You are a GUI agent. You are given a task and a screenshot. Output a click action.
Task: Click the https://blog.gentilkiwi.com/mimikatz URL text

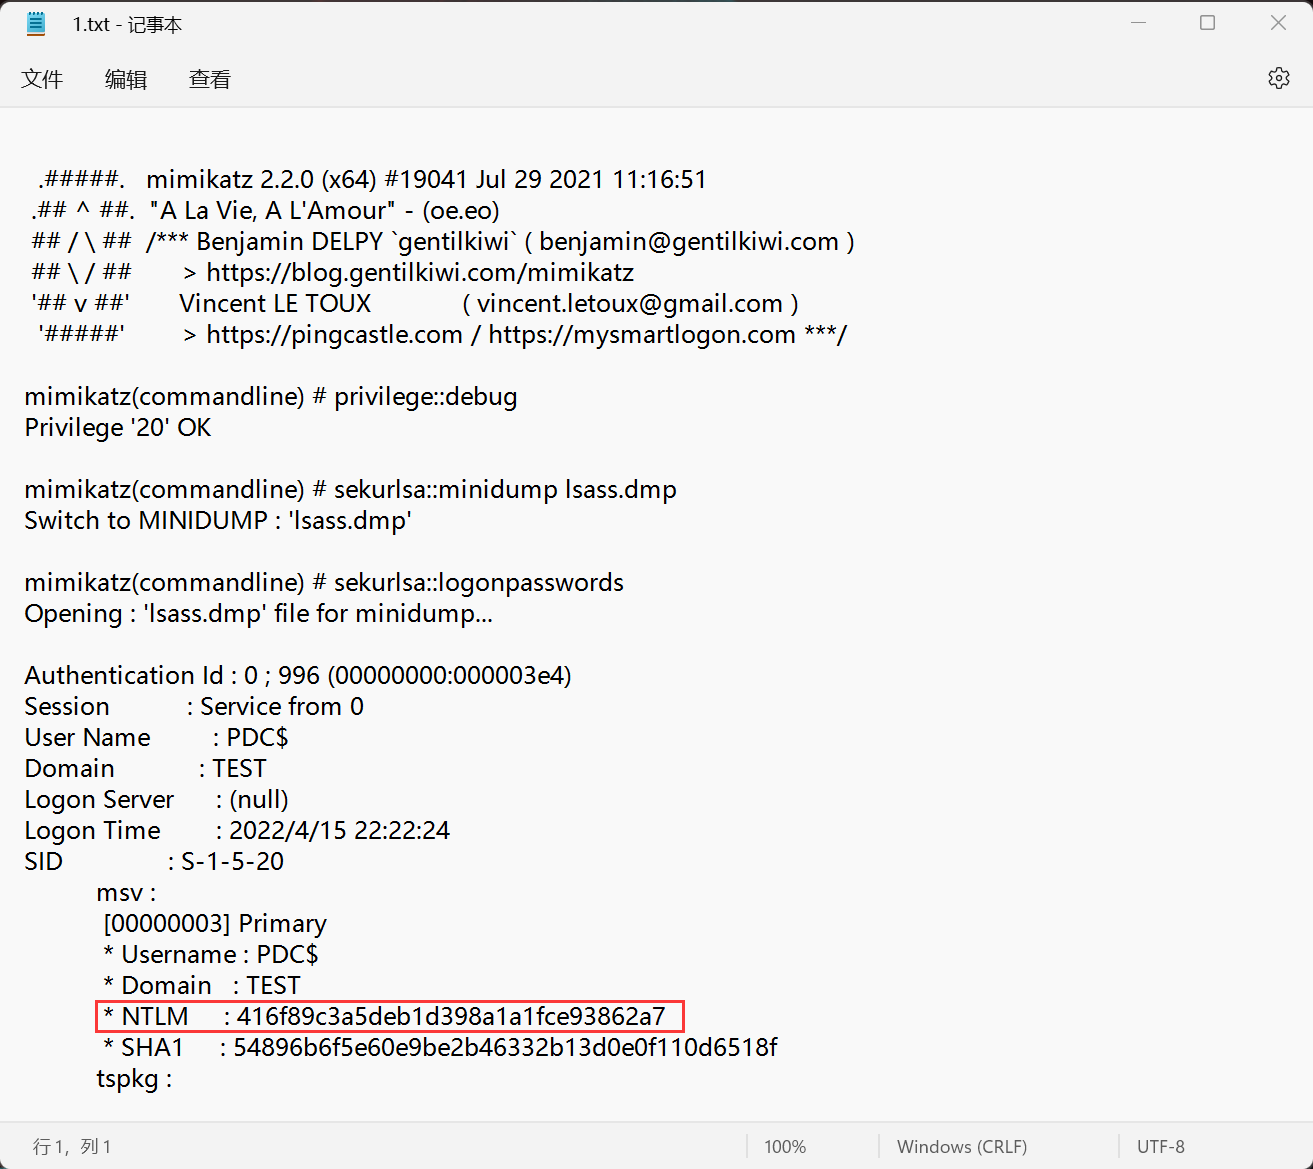420,272
